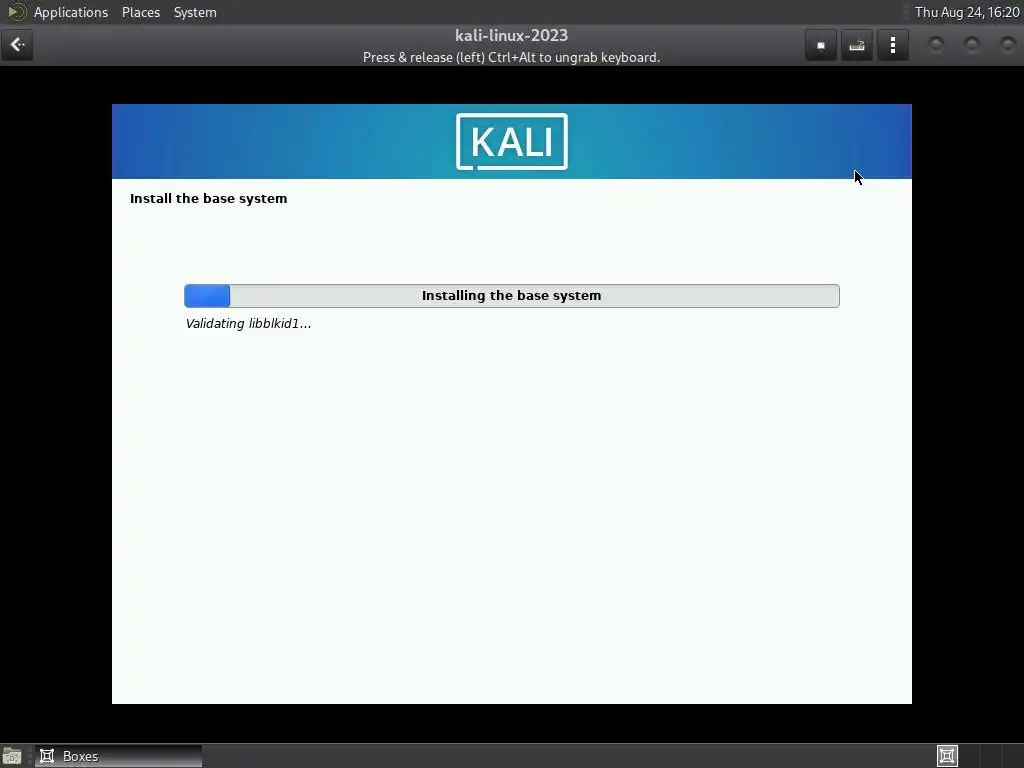The image size is (1024, 768).
Task: Click the show desktop icon in bottom panel
Action: (x=12, y=756)
